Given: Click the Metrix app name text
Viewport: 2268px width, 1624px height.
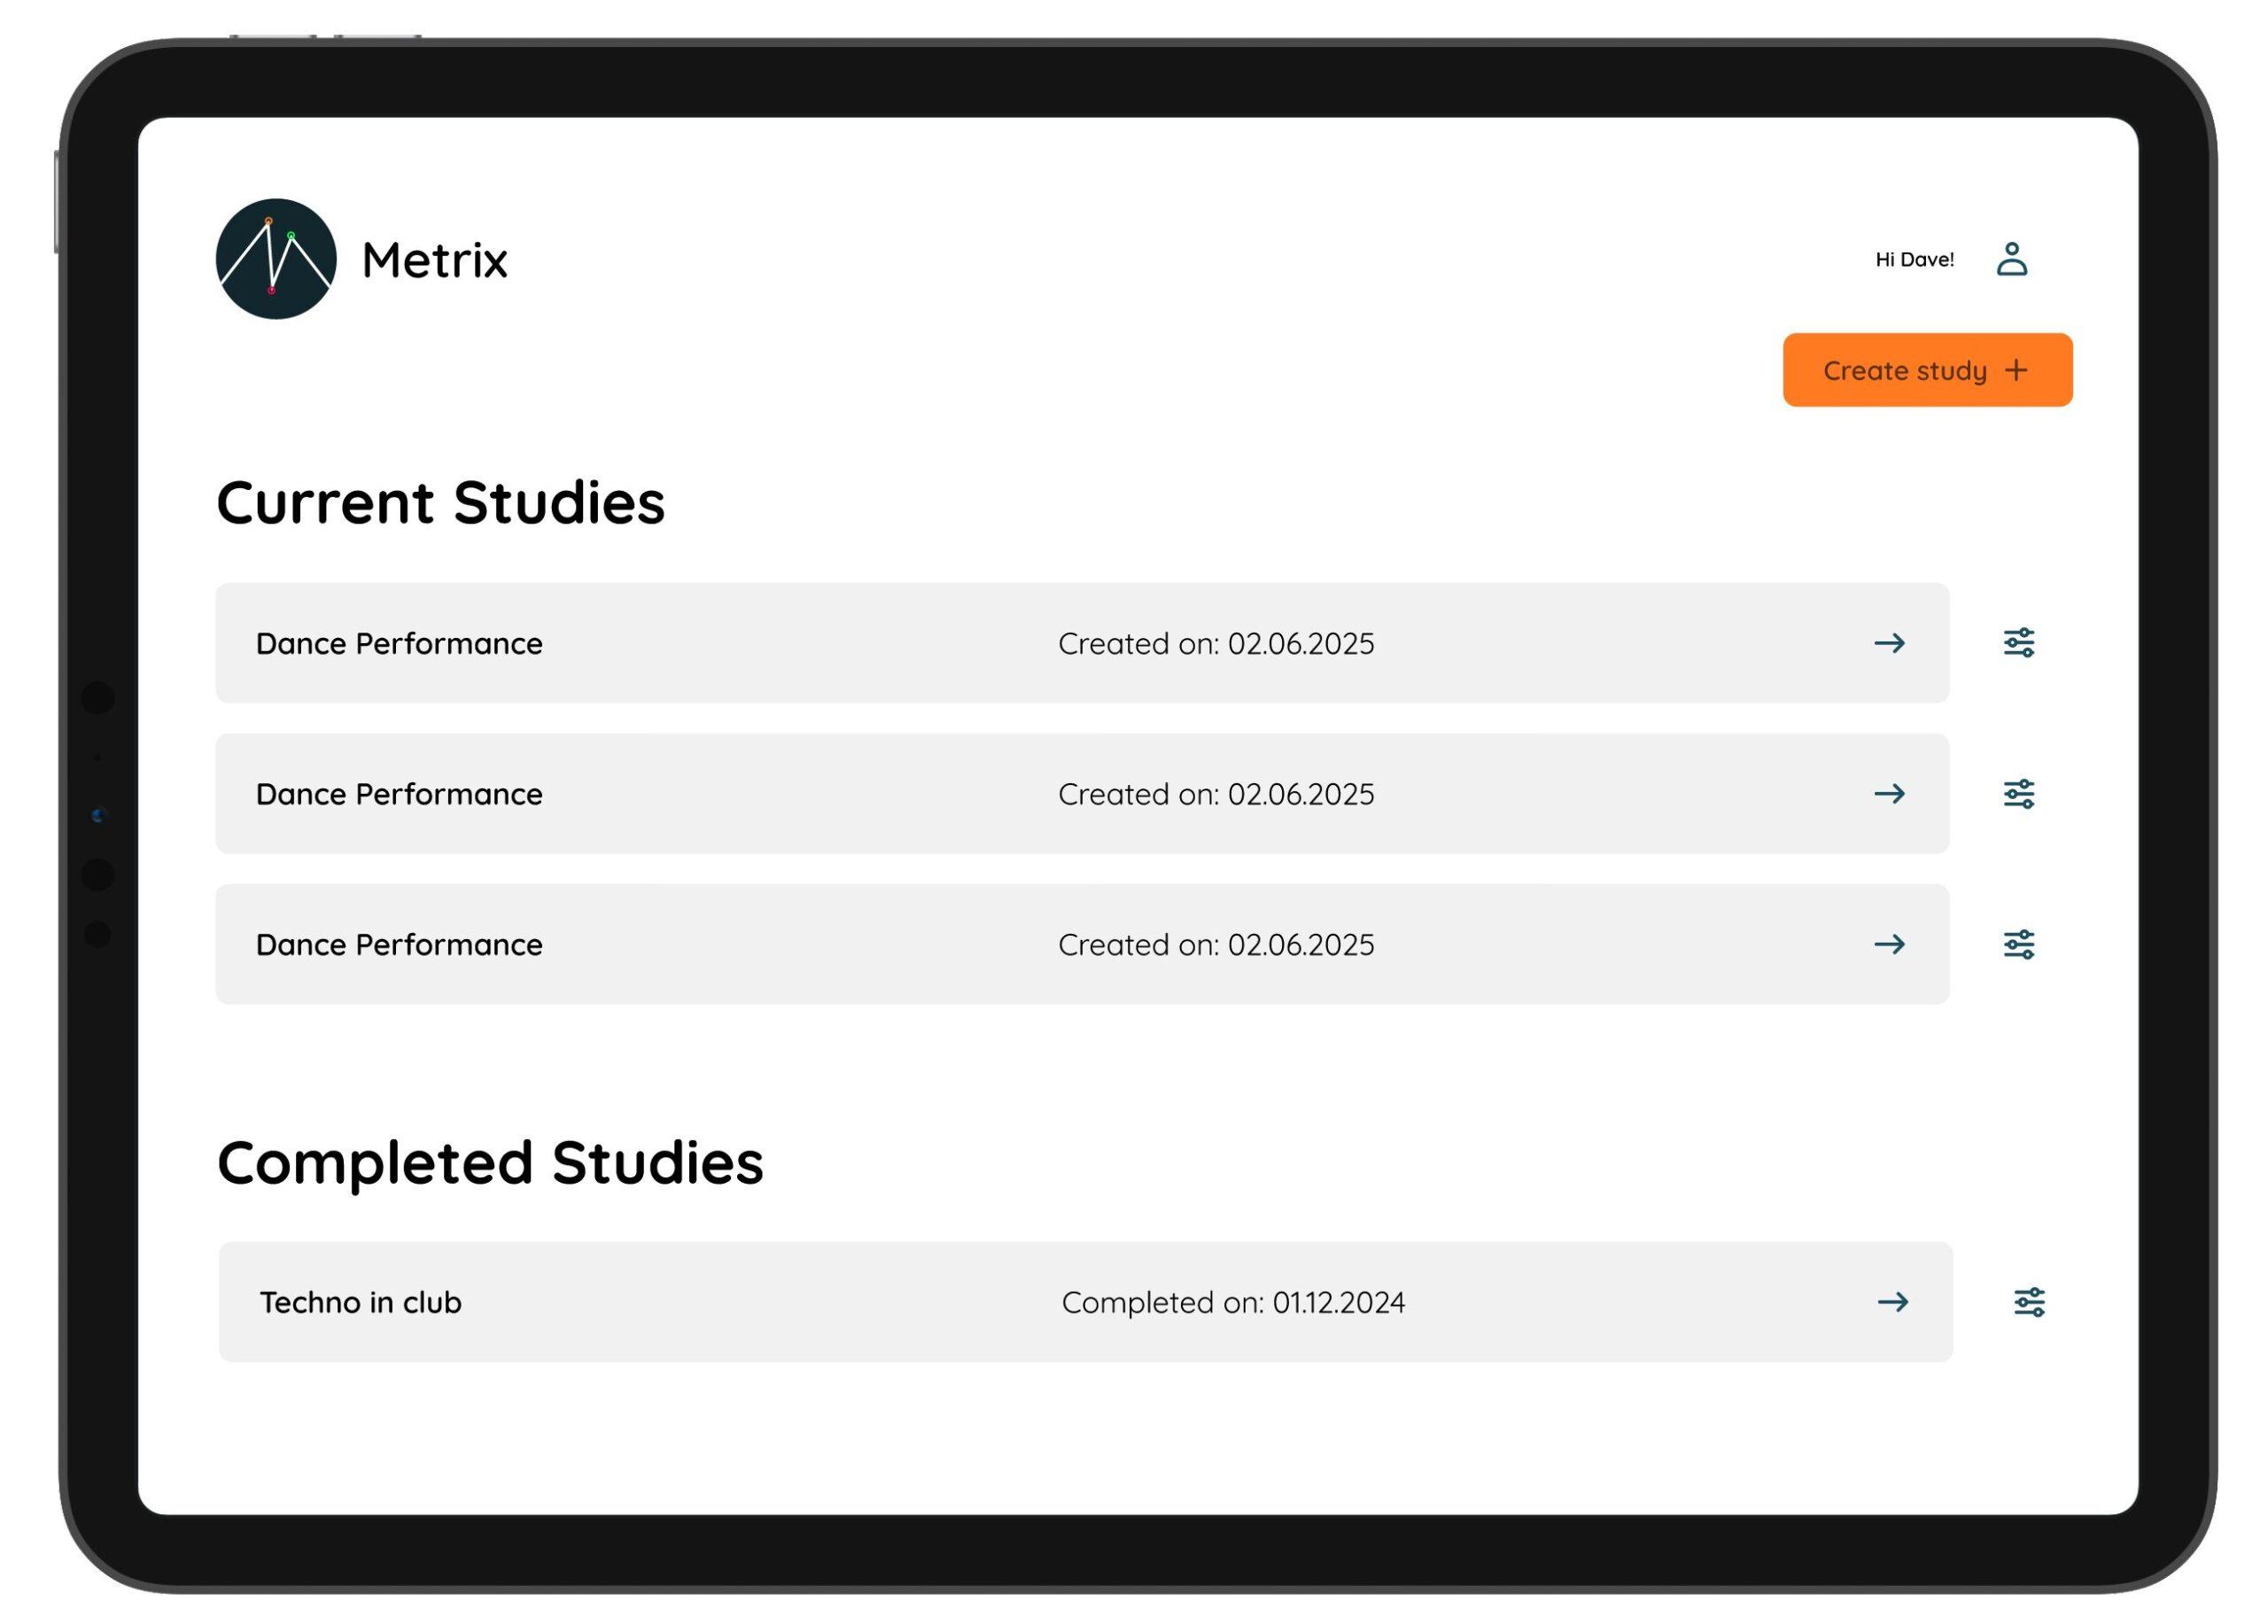Looking at the screenshot, I should point(434,260).
